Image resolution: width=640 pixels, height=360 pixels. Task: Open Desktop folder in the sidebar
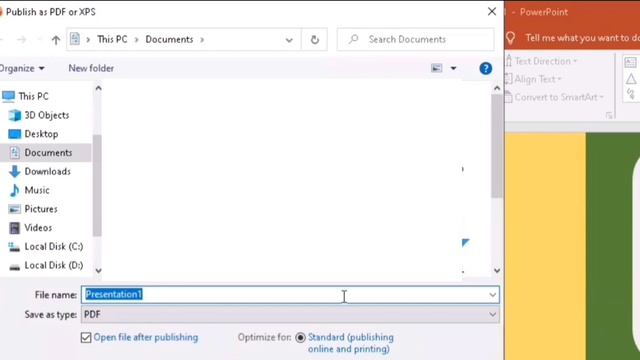41,134
